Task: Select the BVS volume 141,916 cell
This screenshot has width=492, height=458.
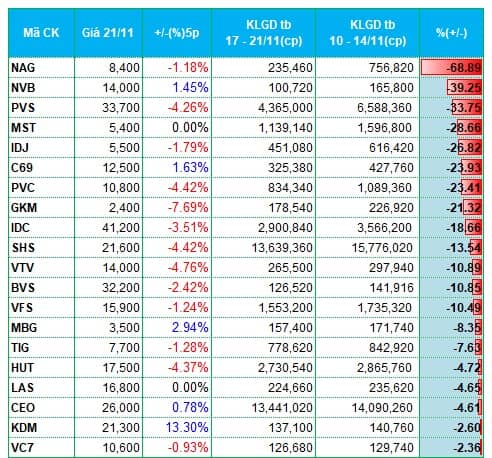Action: click(367, 288)
